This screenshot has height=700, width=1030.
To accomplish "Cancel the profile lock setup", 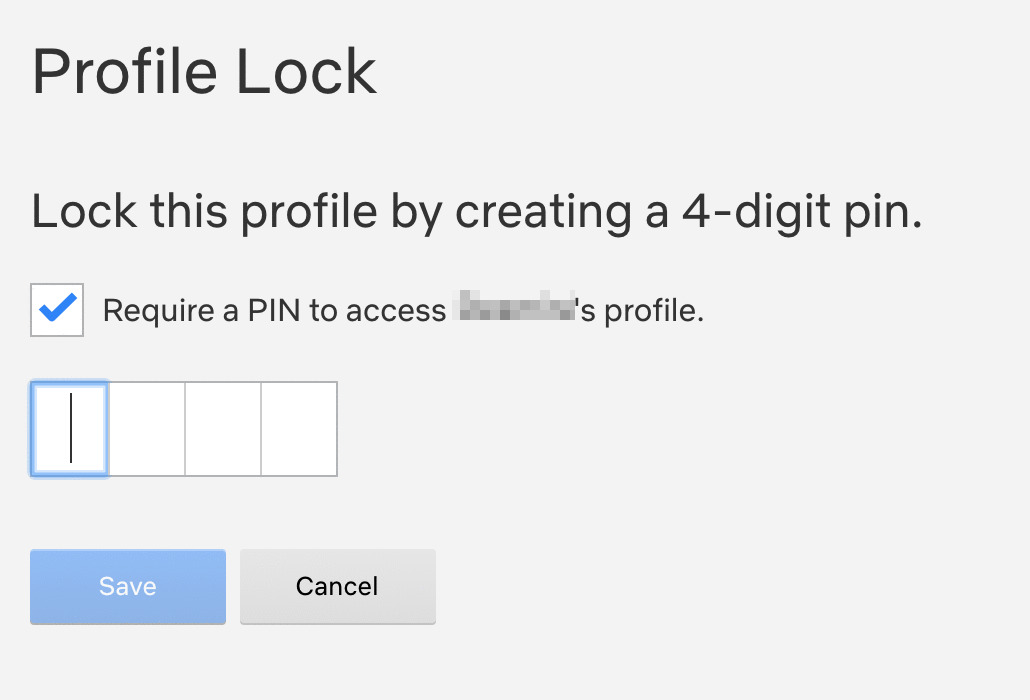I will (x=337, y=586).
